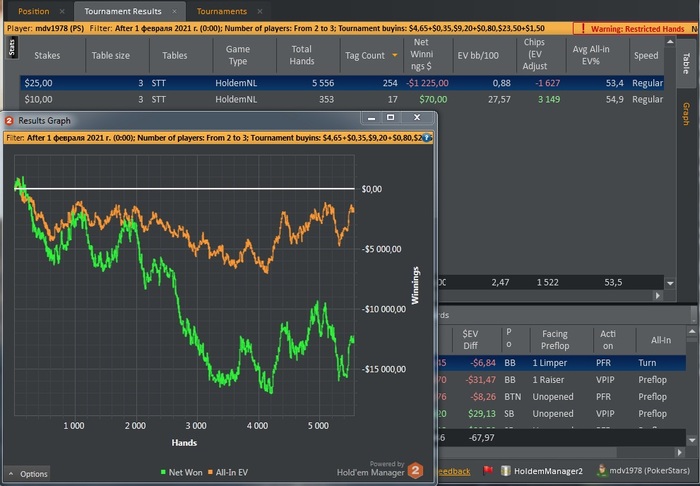Viewport: 700px width, 486px height.
Task: Click the Hold'em Manager 2 logo
Action: (415, 470)
